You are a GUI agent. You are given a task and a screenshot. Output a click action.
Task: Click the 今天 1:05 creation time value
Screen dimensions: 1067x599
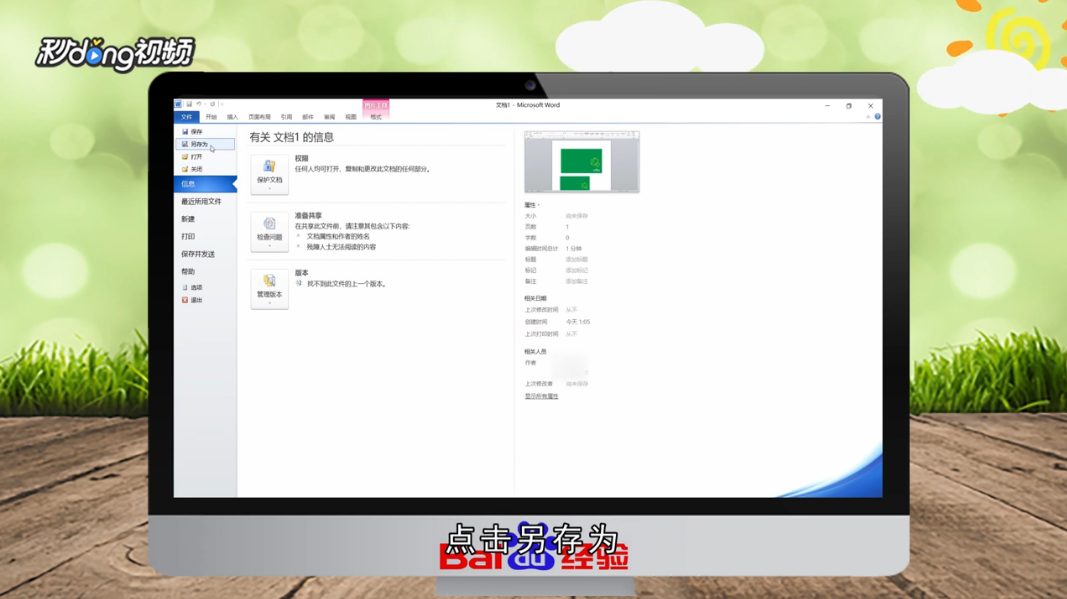(x=578, y=322)
